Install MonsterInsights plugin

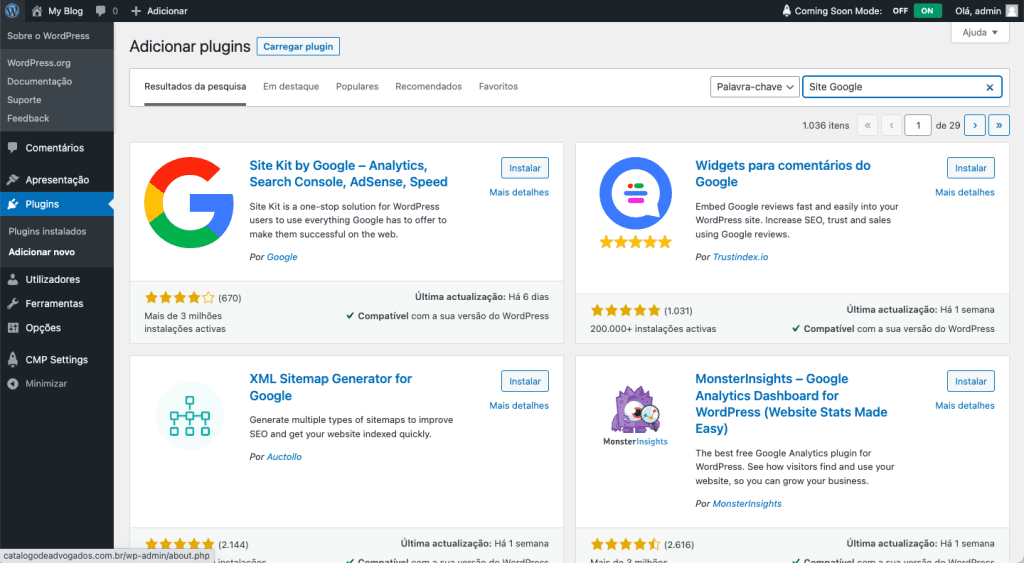click(971, 381)
